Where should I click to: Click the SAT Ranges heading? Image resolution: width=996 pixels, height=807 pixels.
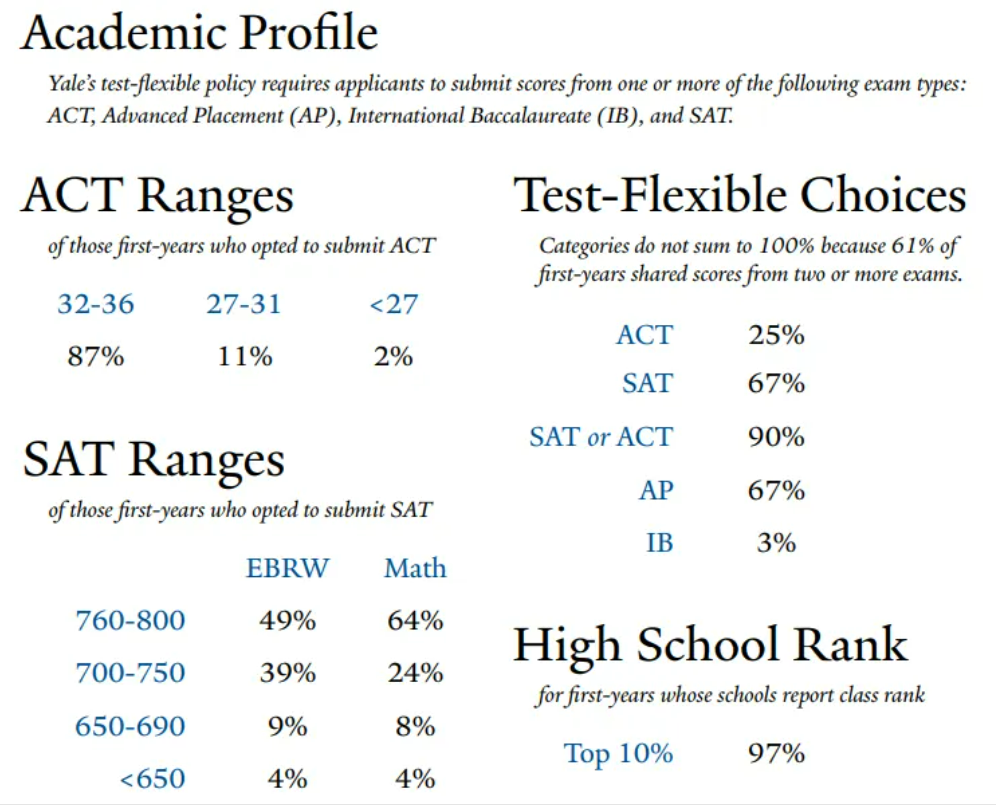tap(153, 459)
